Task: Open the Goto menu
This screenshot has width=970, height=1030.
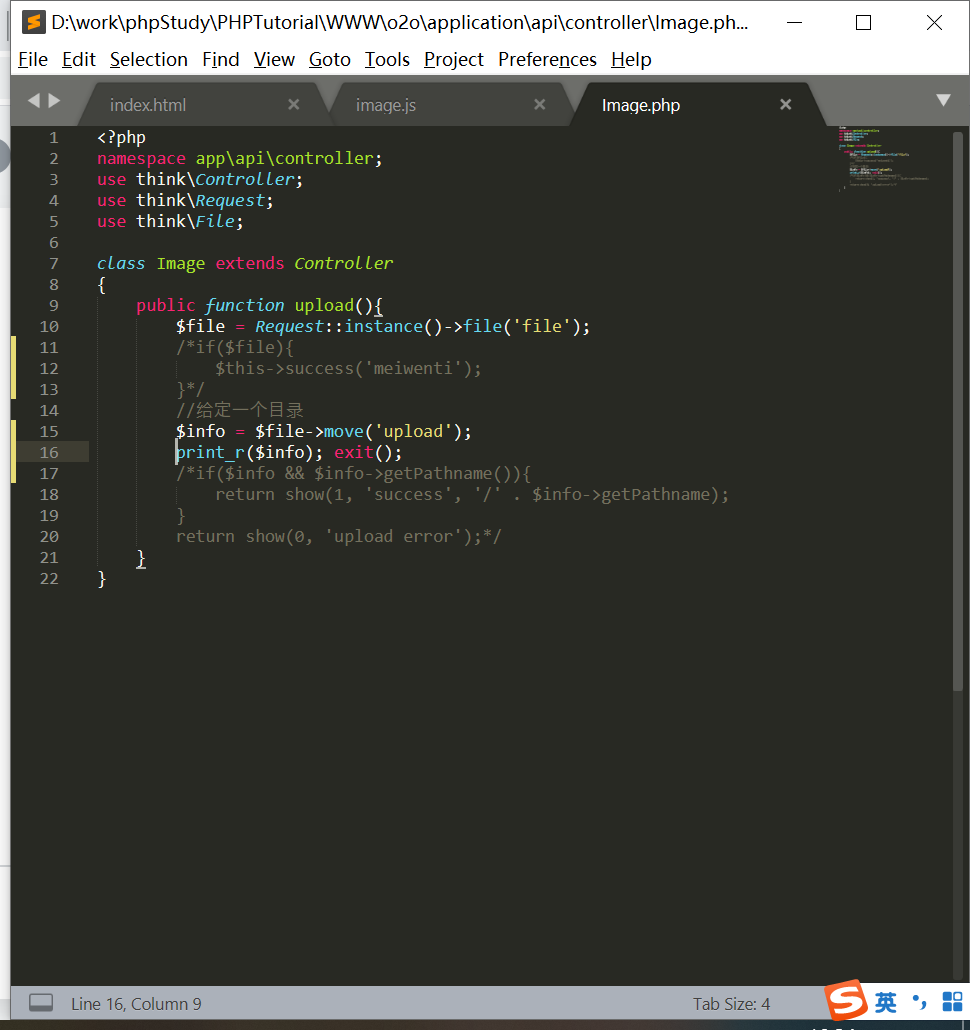Action: tap(329, 60)
